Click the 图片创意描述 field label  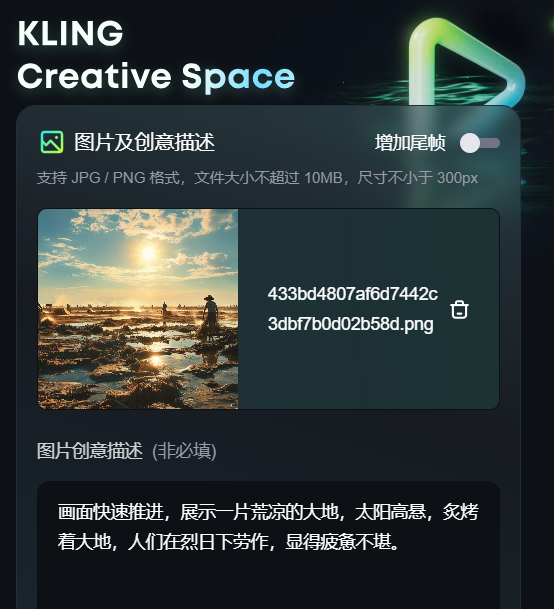click(x=90, y=451)
